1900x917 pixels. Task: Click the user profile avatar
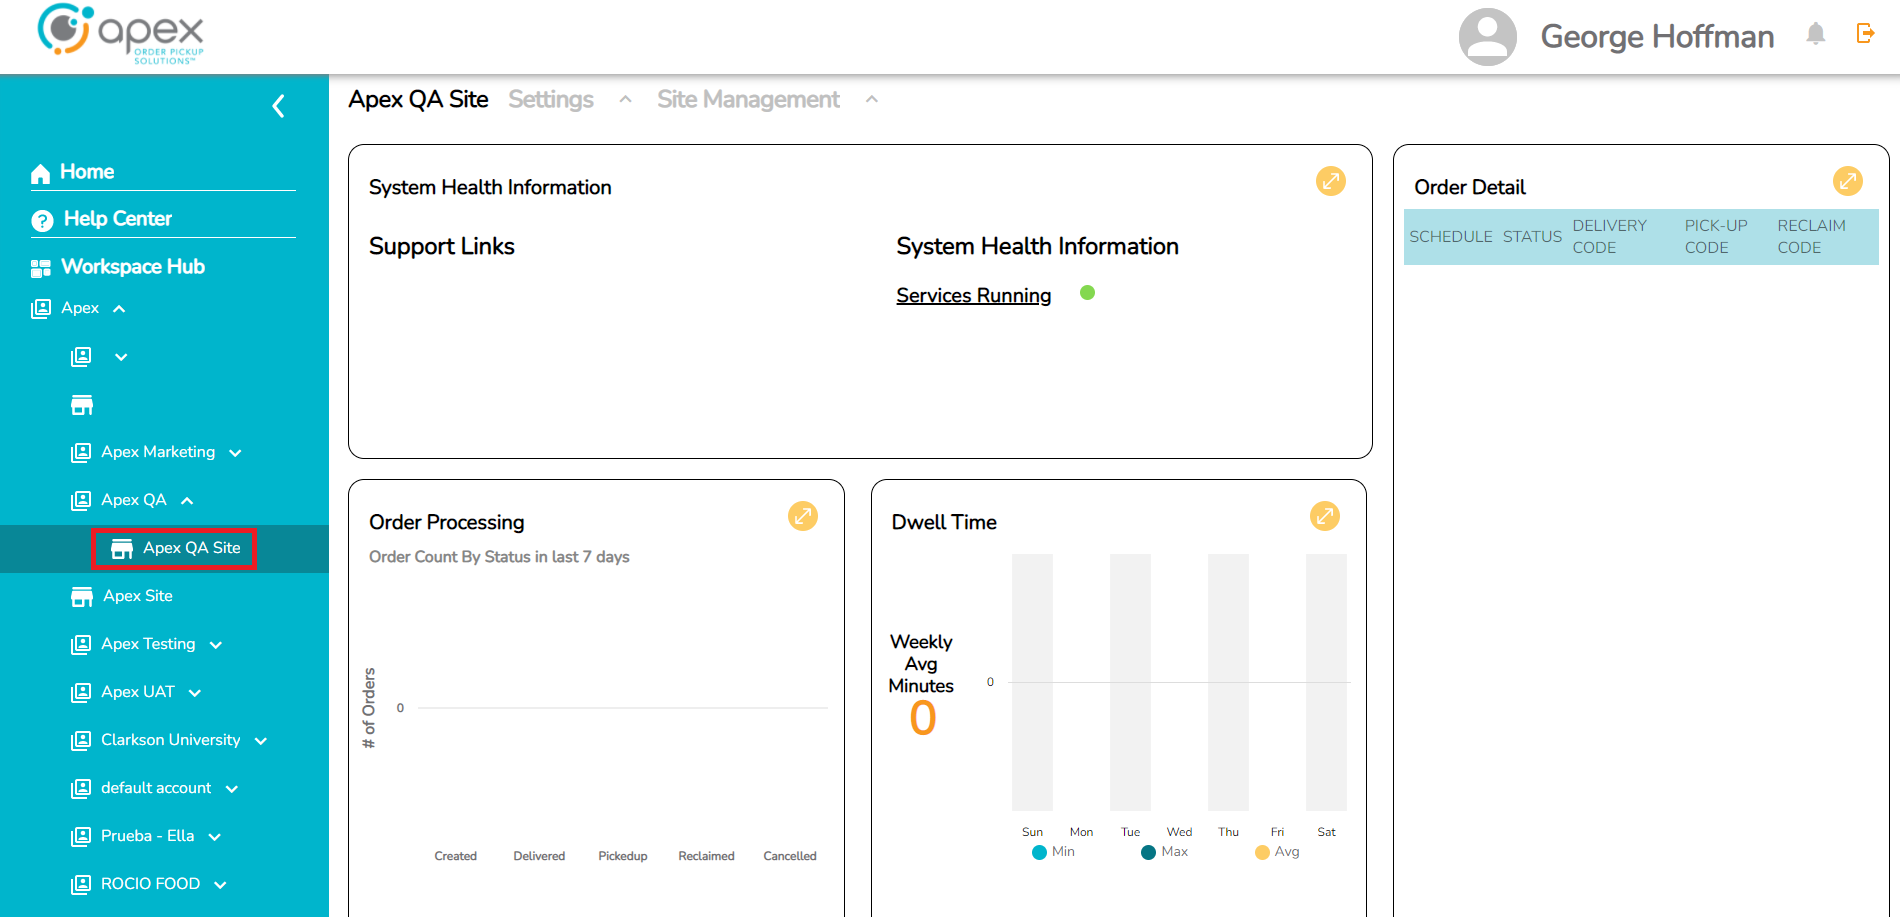click(1487, 37)
